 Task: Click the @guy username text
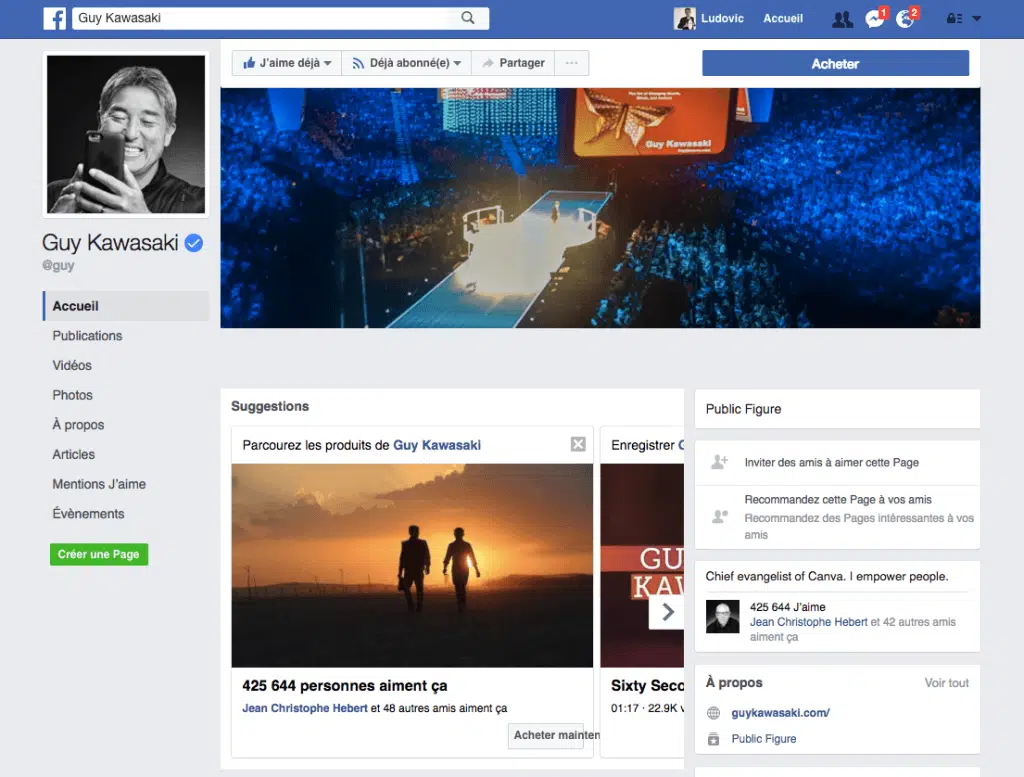coord(58,265)
